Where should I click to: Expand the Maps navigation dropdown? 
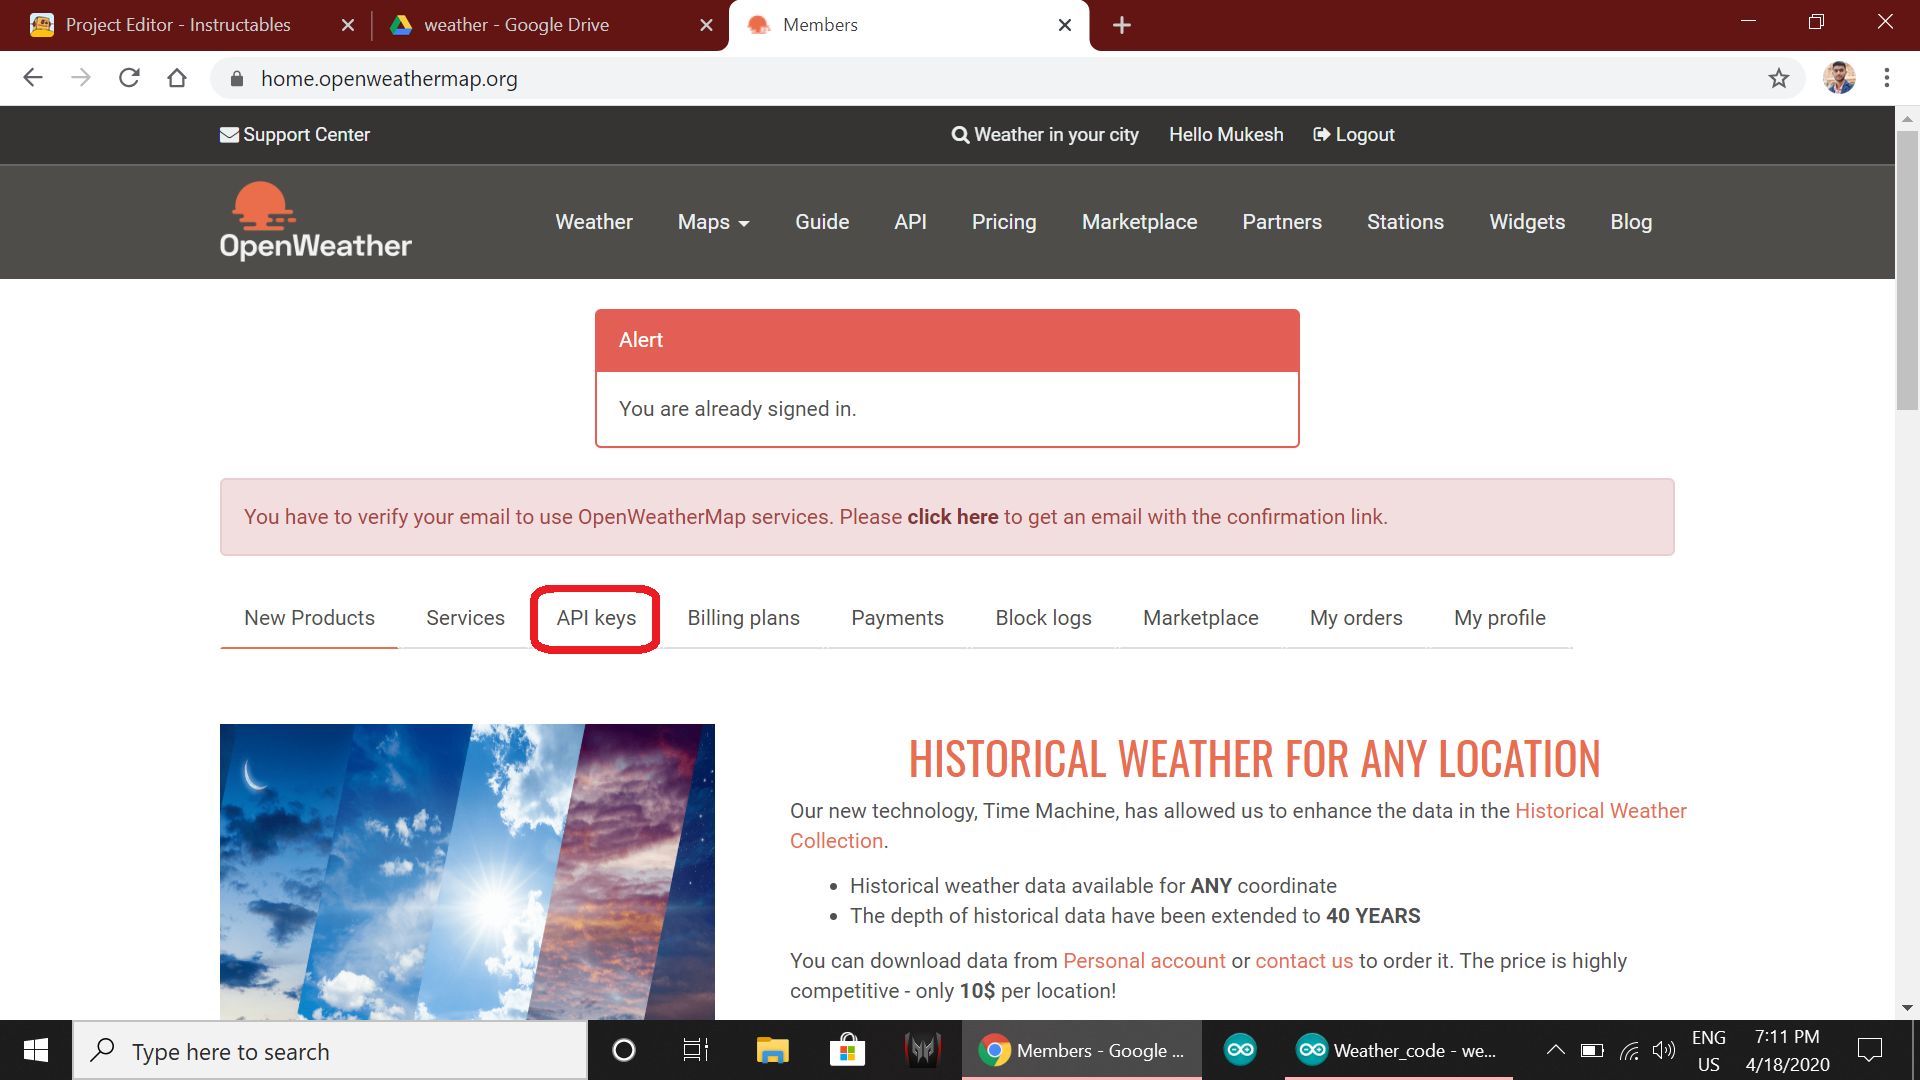pyautogui.click(x=713, y=222)
